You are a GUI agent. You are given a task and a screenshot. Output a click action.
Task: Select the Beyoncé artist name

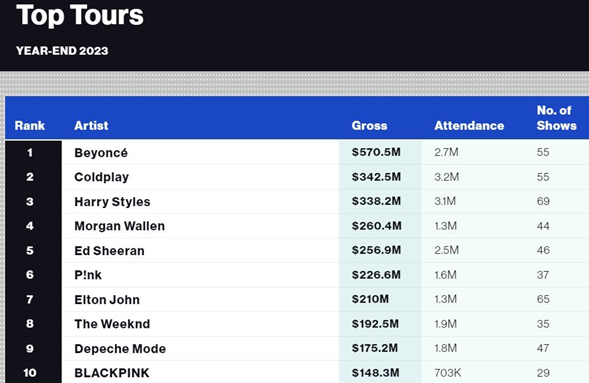click(x=101, y=152)
